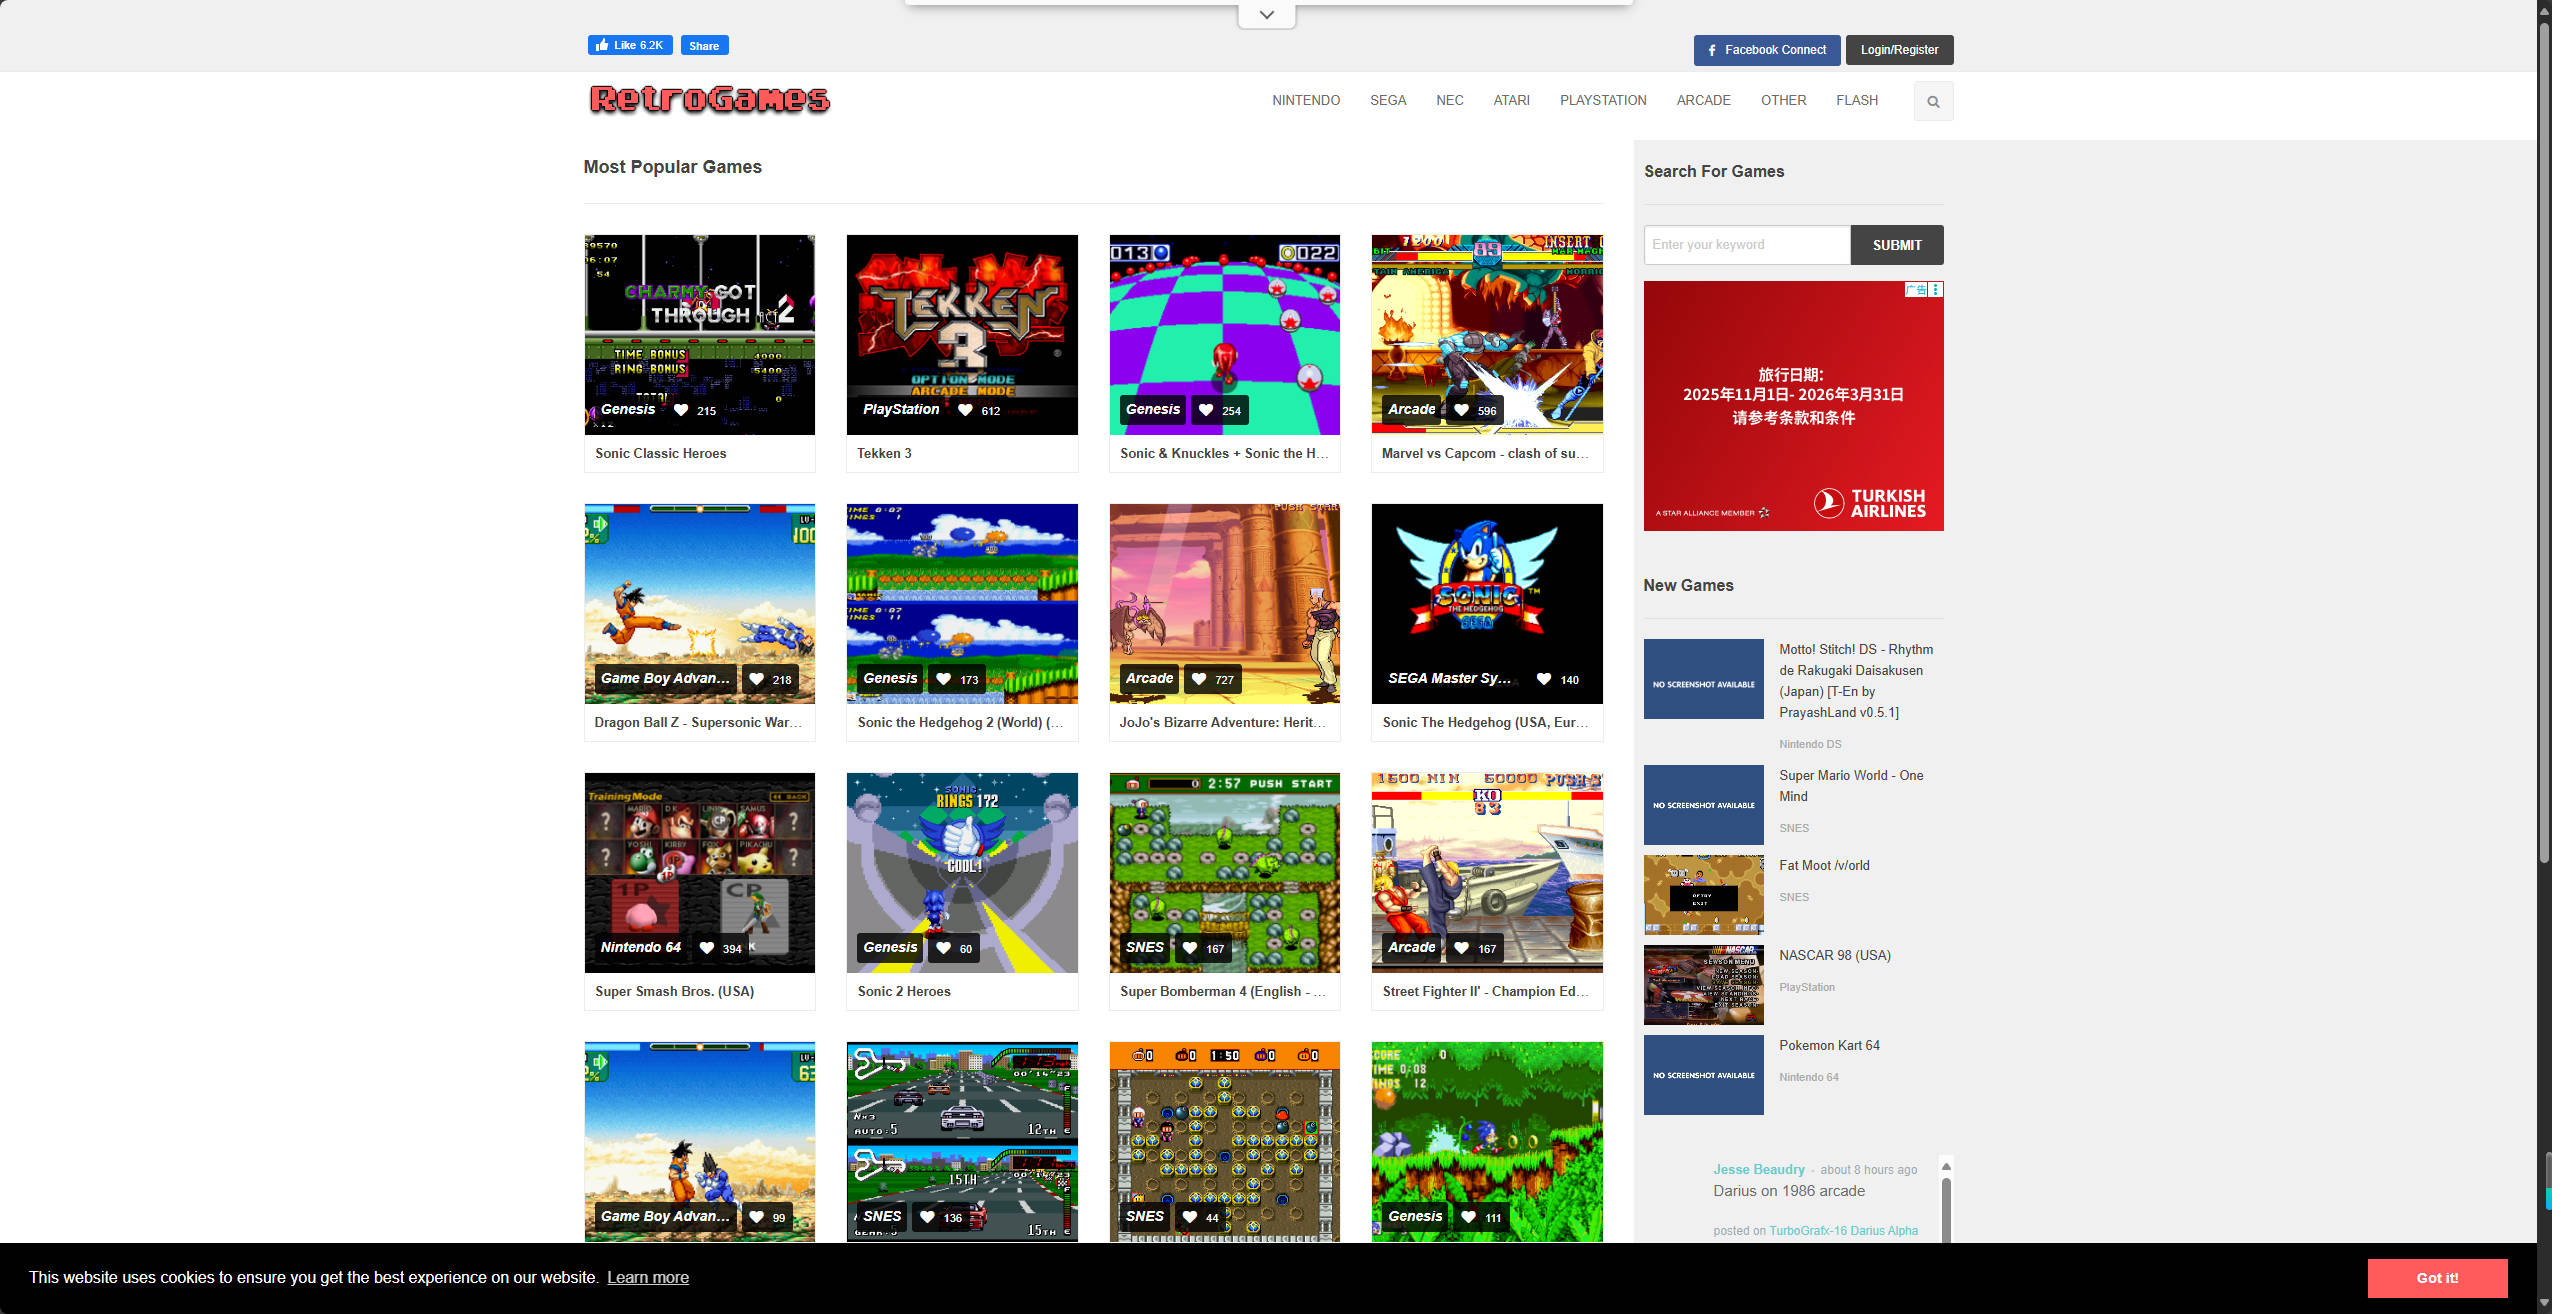The height and width of the screenshot is (1314, 2552).
Task: Dismiss cookie notice with Got it!
Action: (2437, 1278)
